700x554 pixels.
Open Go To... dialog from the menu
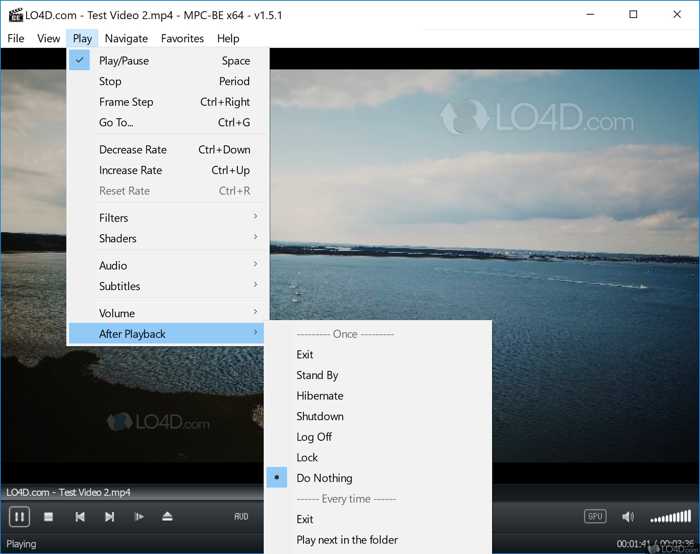click(168, 122)
